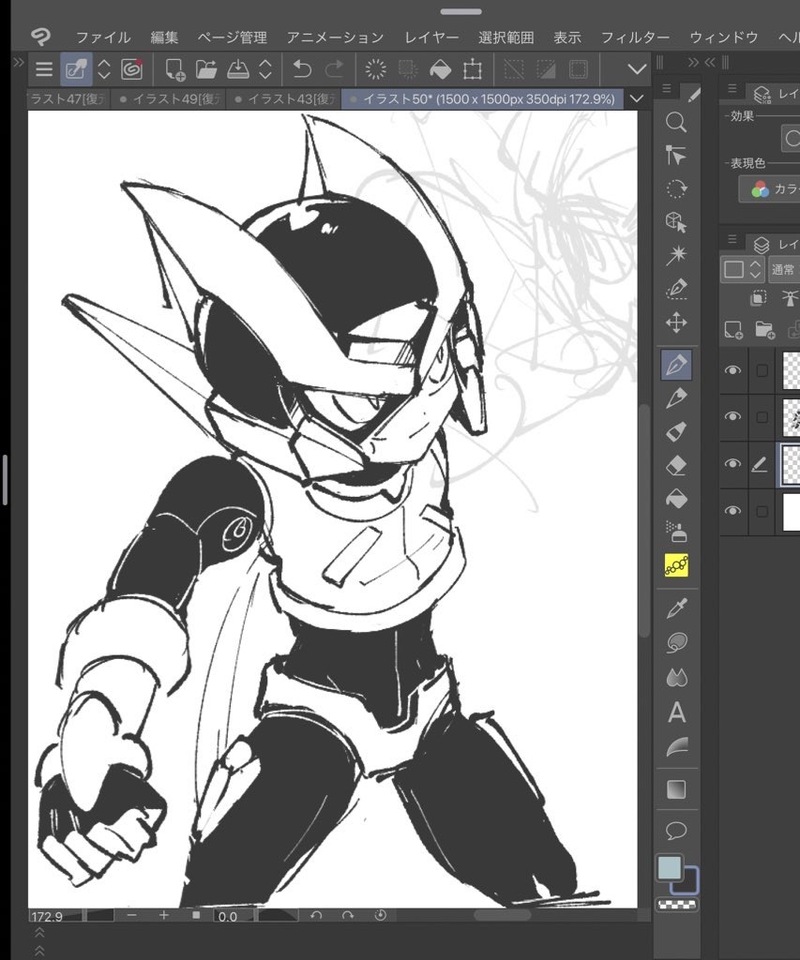Screen dimensions: 800x960
Task: Select the transparent color checker swatch
Action: (676, 904)
